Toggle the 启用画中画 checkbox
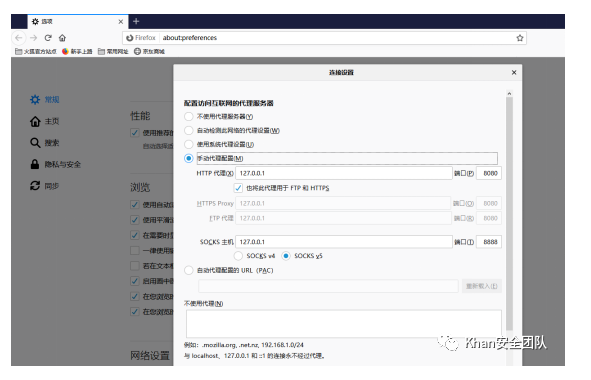 135,281
